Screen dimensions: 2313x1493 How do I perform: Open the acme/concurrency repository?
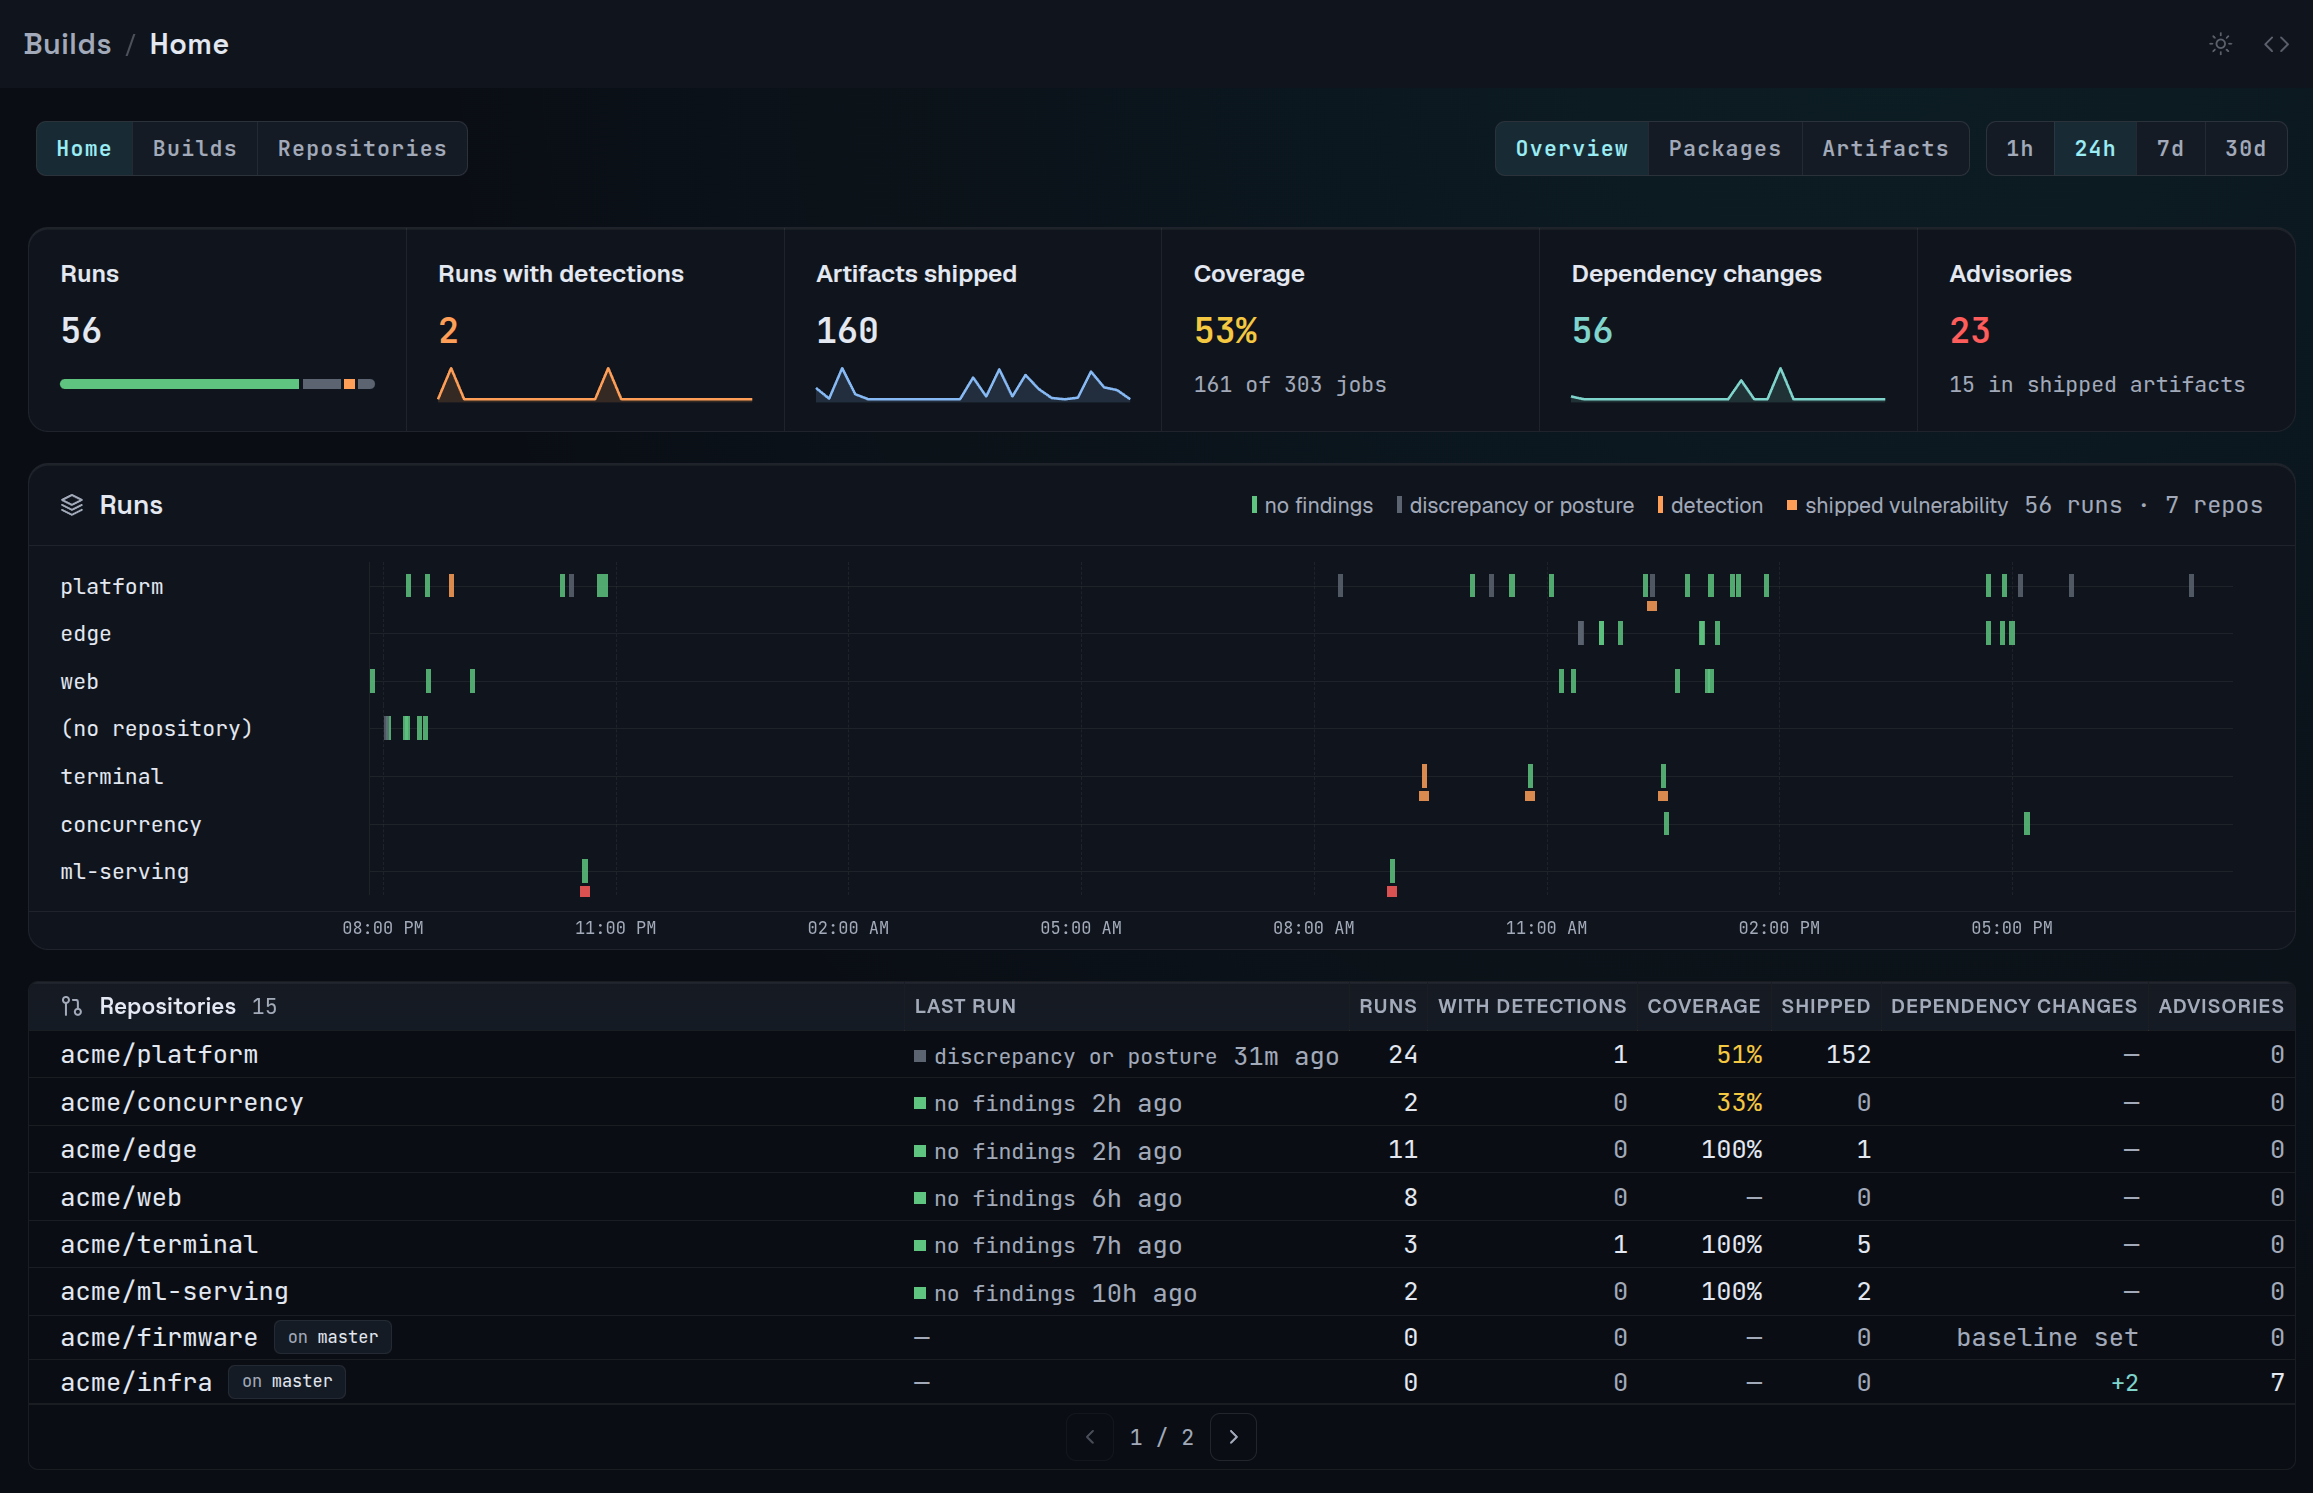[1161, 1102]
